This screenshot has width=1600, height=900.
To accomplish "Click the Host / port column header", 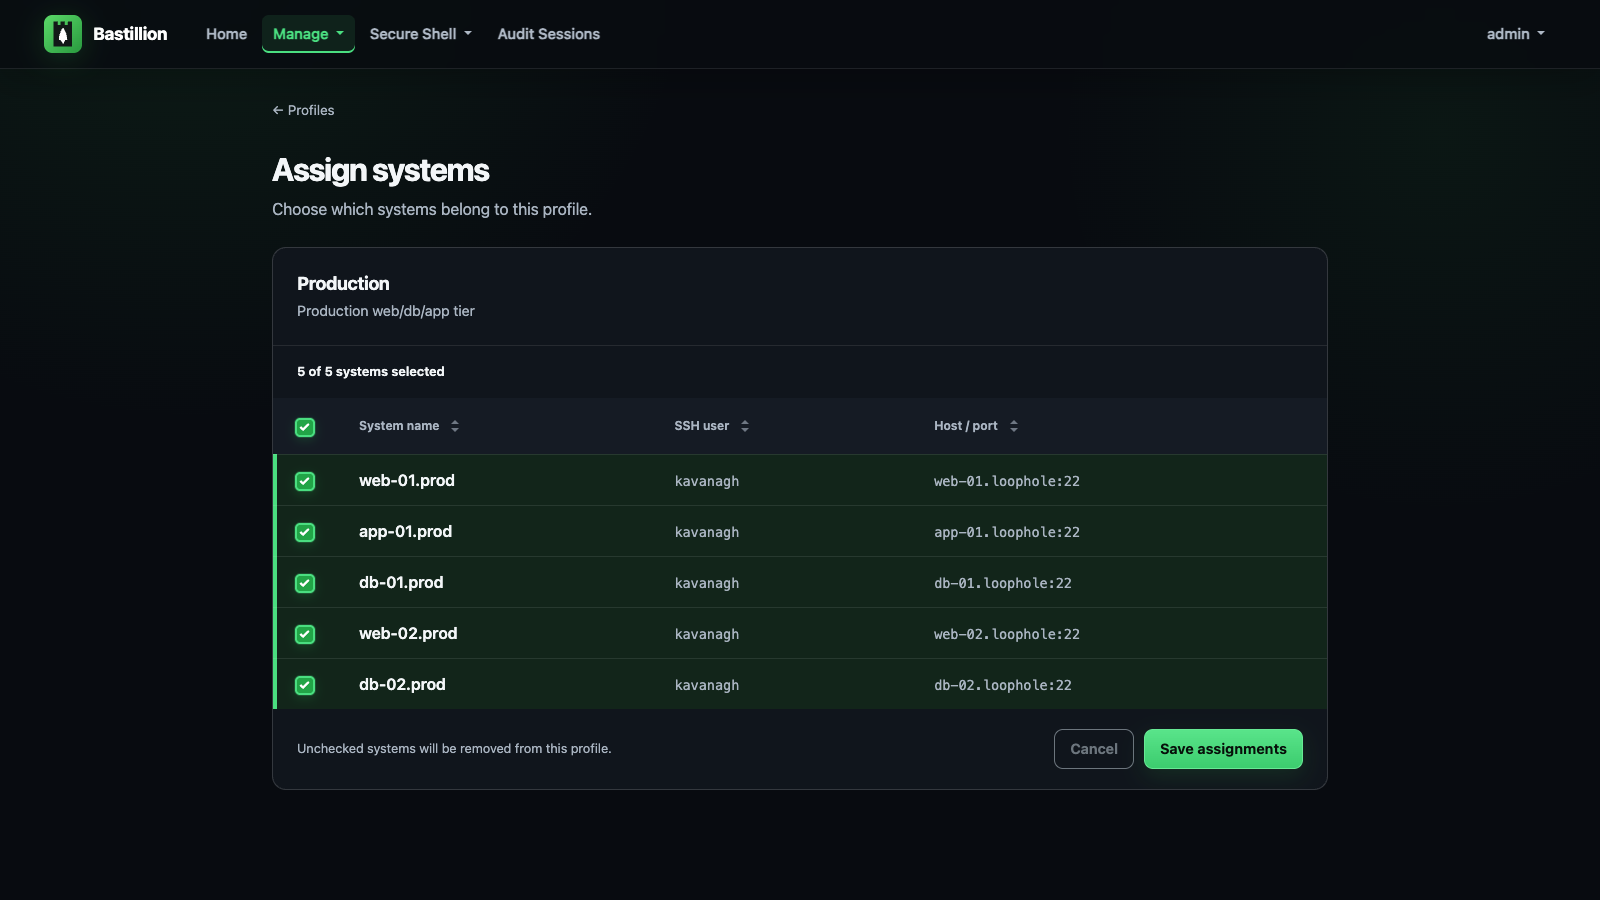I will 966,426.
